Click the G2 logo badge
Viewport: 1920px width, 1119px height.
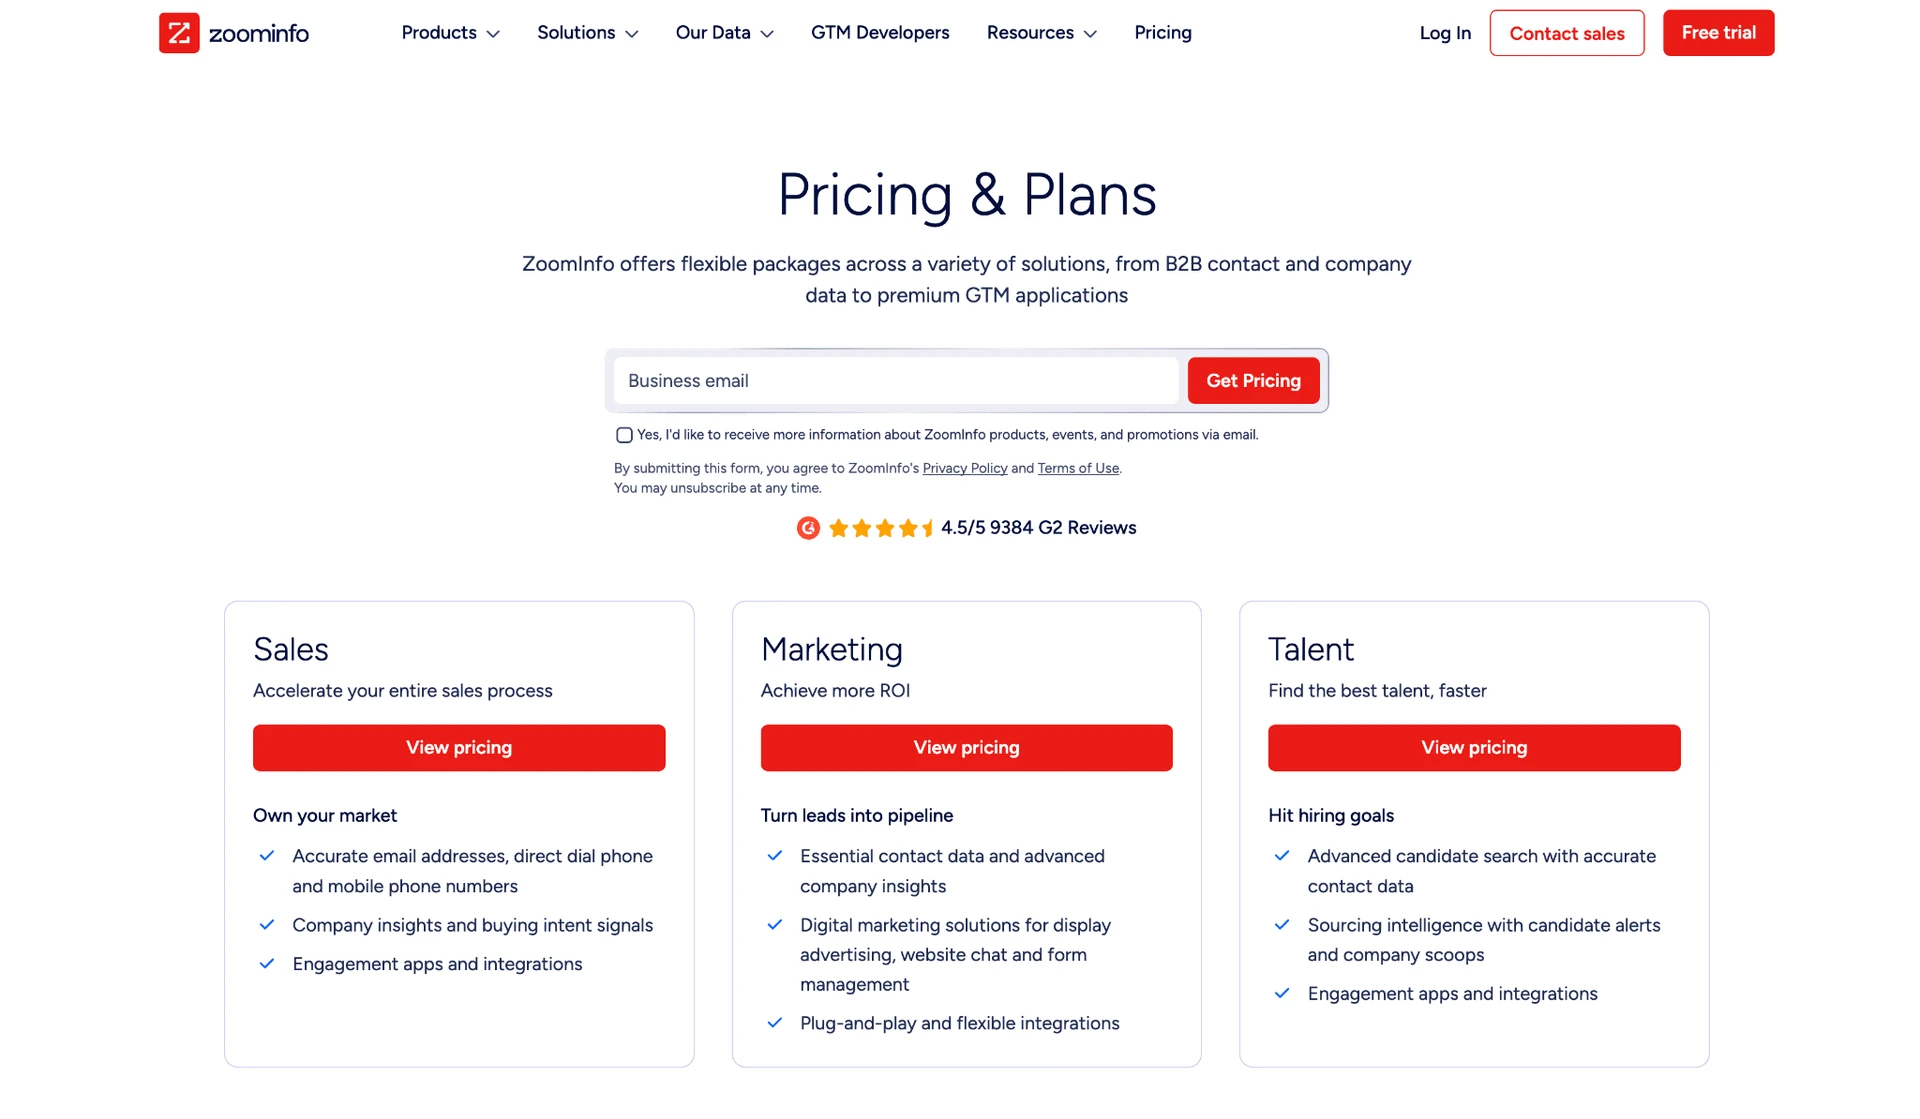click(808, 528)
